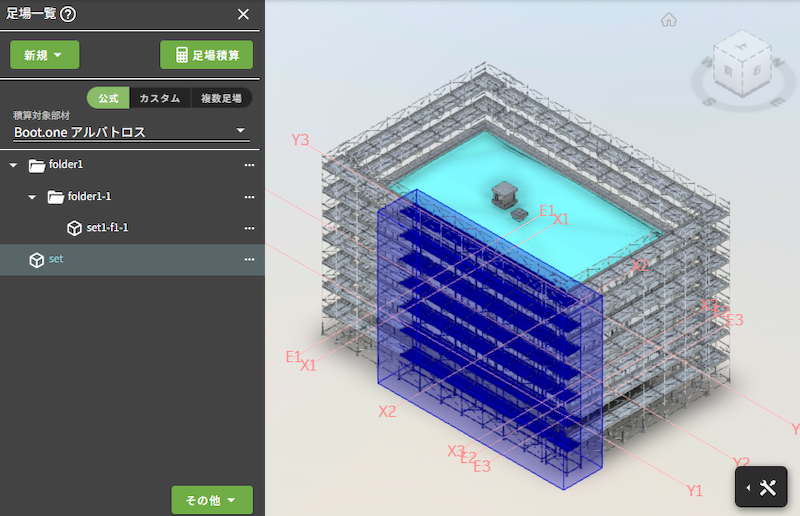This screenshot has width=800, height=516.
Task: Collapse the folder1-1 tree node arrow
Action: click(33, 197)
